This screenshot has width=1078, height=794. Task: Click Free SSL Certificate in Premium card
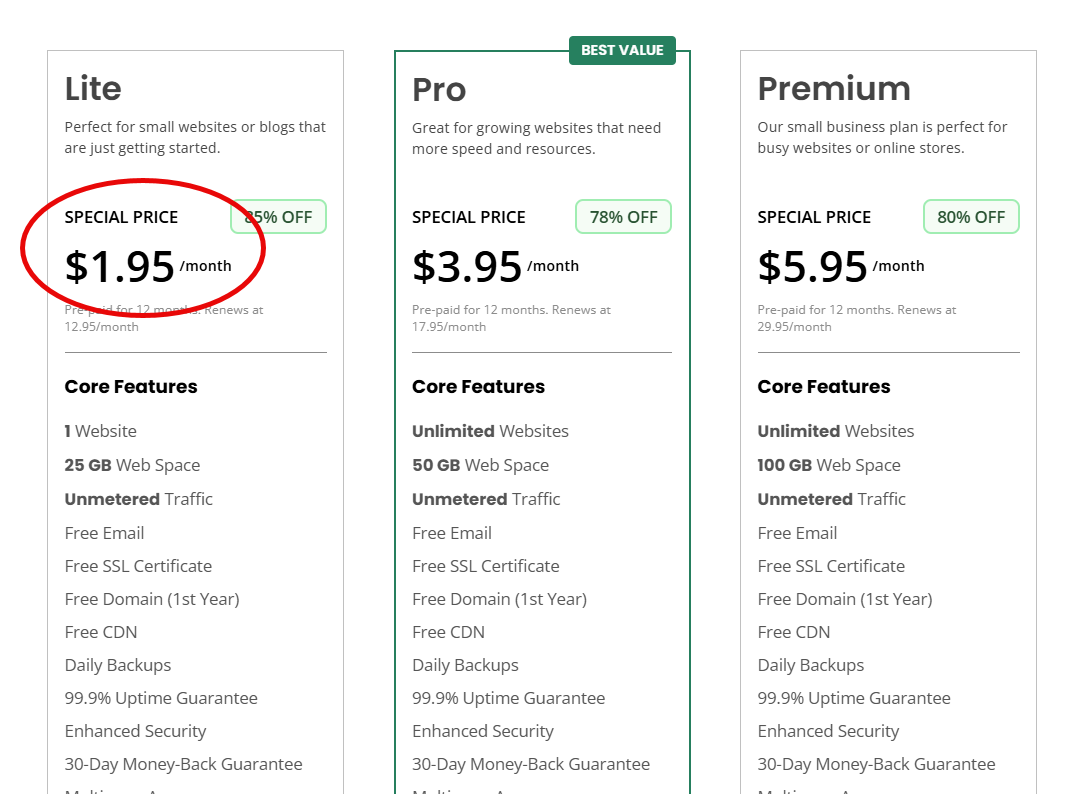[830, 566]
